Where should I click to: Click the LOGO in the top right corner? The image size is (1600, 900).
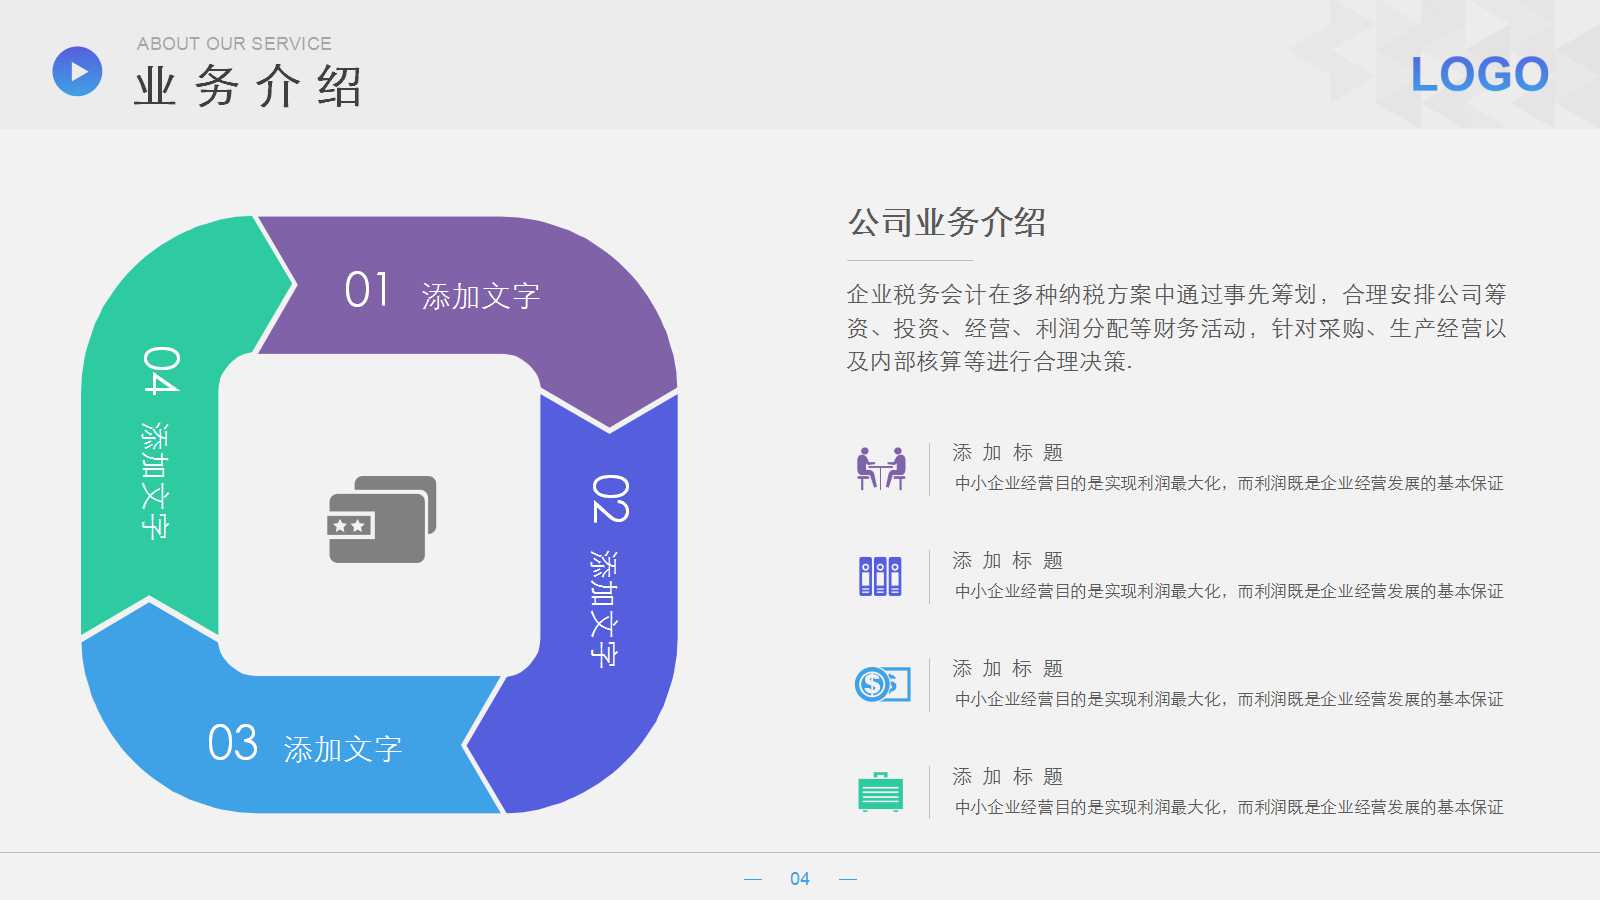coord(1478,72)
